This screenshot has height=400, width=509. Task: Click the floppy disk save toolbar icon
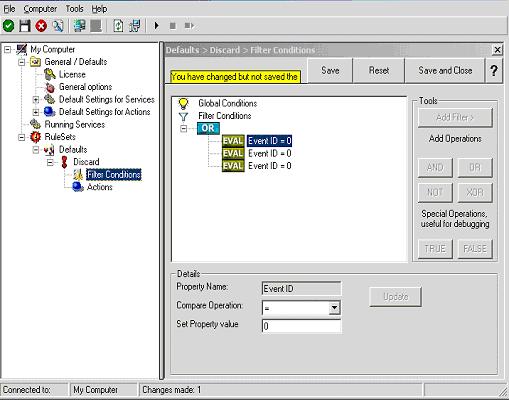pos(25,26)
